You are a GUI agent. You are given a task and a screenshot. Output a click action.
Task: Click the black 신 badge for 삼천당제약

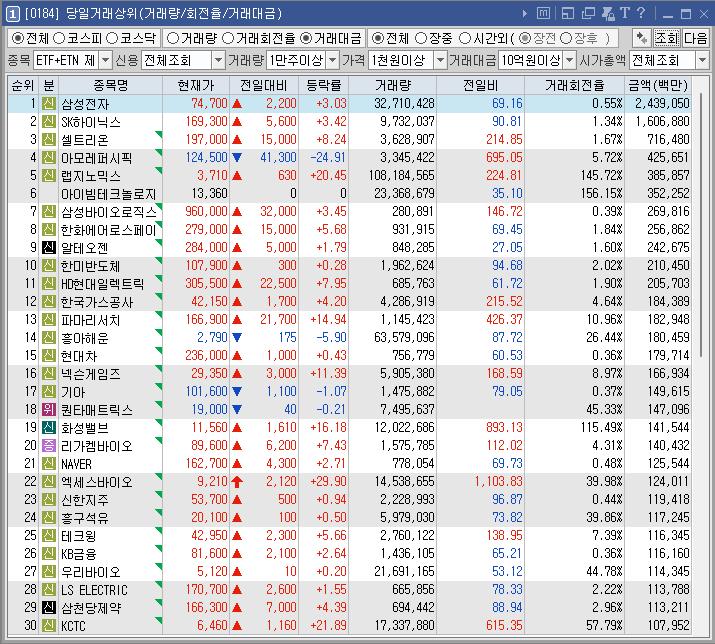49,607
